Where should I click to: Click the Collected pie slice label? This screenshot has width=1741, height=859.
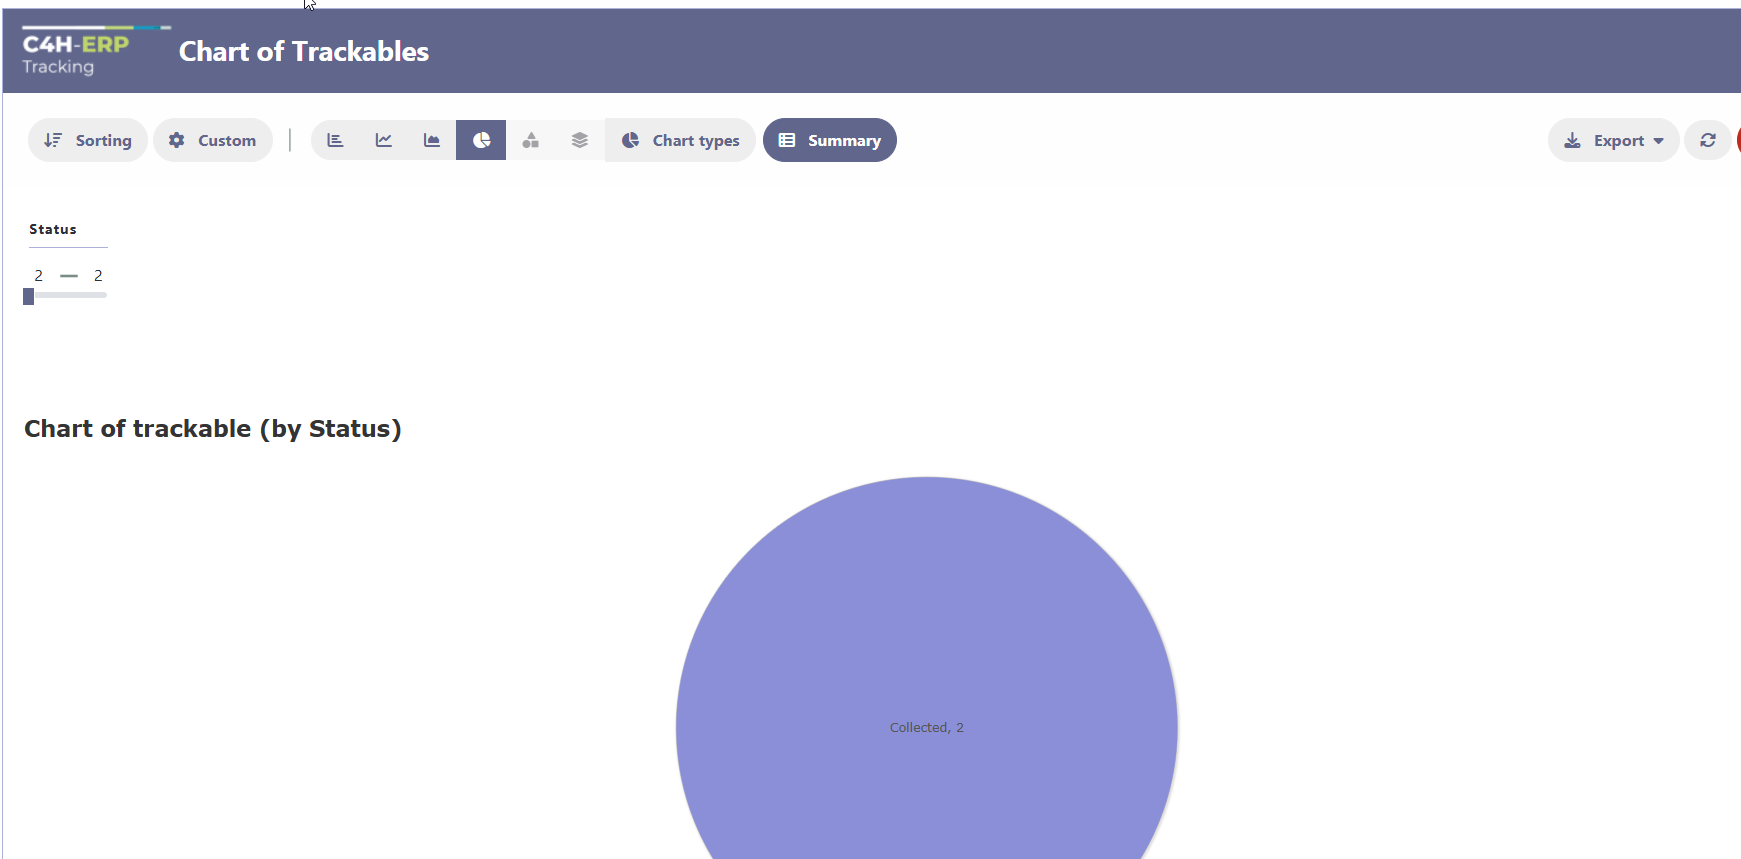click(x=926, y=727)
